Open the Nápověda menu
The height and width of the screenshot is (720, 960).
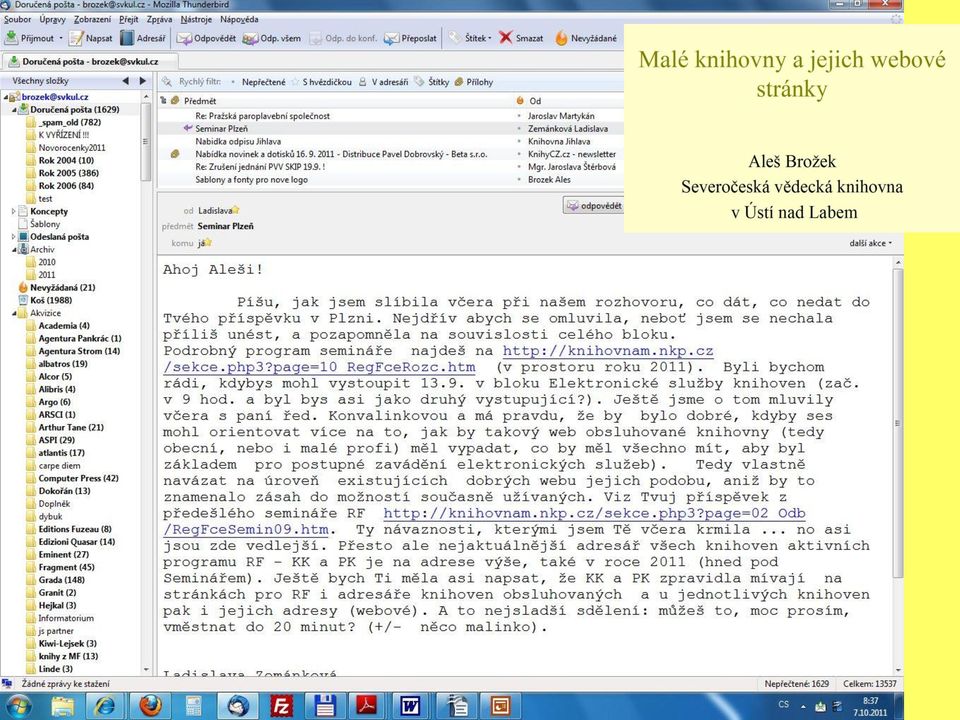tap(239, 19)
